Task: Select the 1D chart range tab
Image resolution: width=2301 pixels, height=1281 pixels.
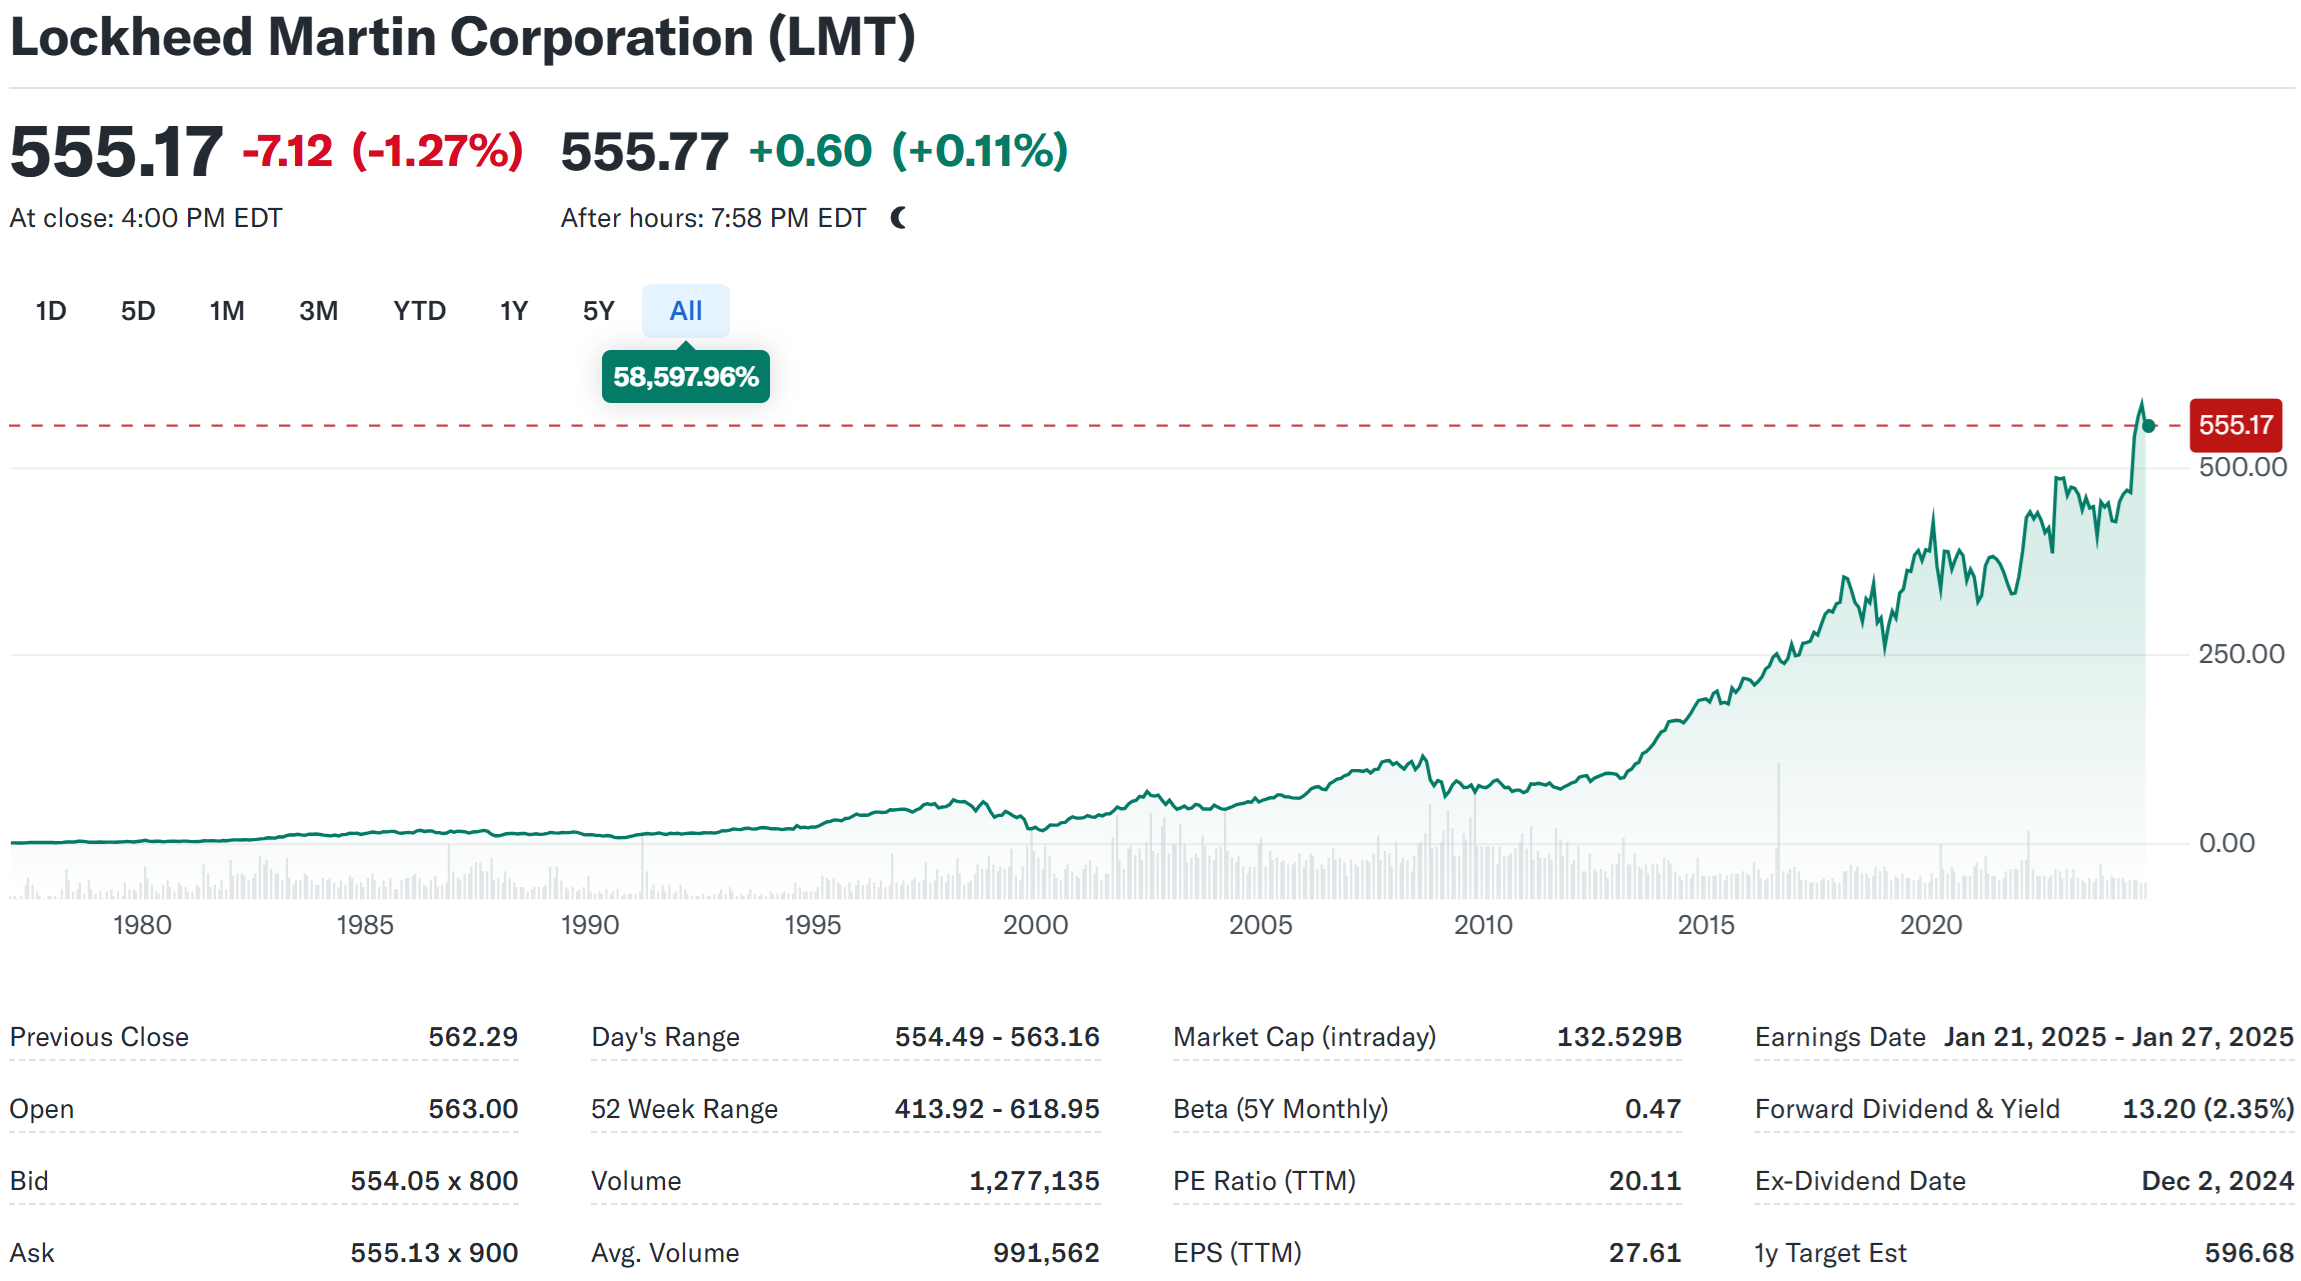Action: pyautogui.click(x=51, y=311)
